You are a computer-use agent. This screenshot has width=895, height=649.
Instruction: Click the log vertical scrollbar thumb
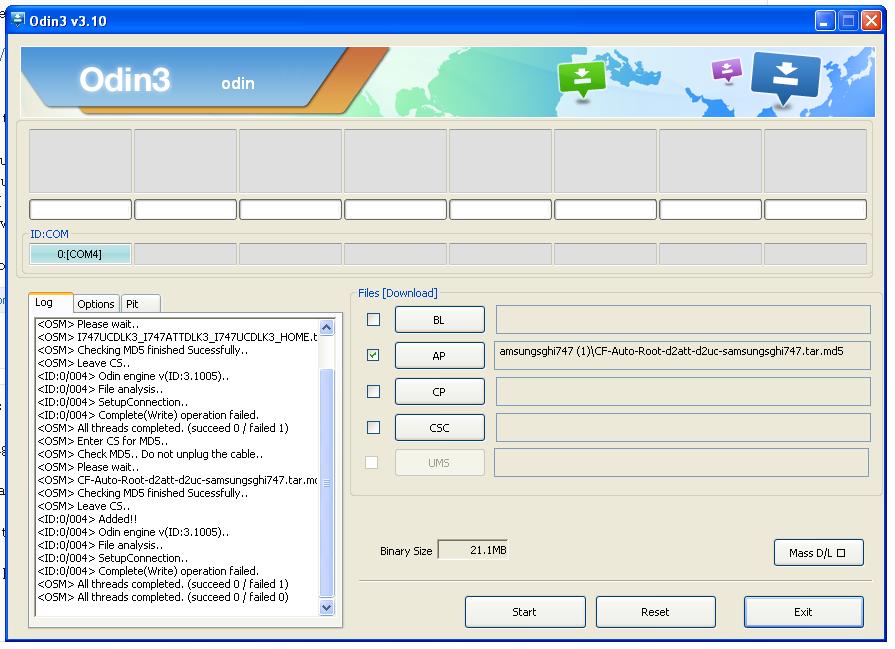click(326, 482)
